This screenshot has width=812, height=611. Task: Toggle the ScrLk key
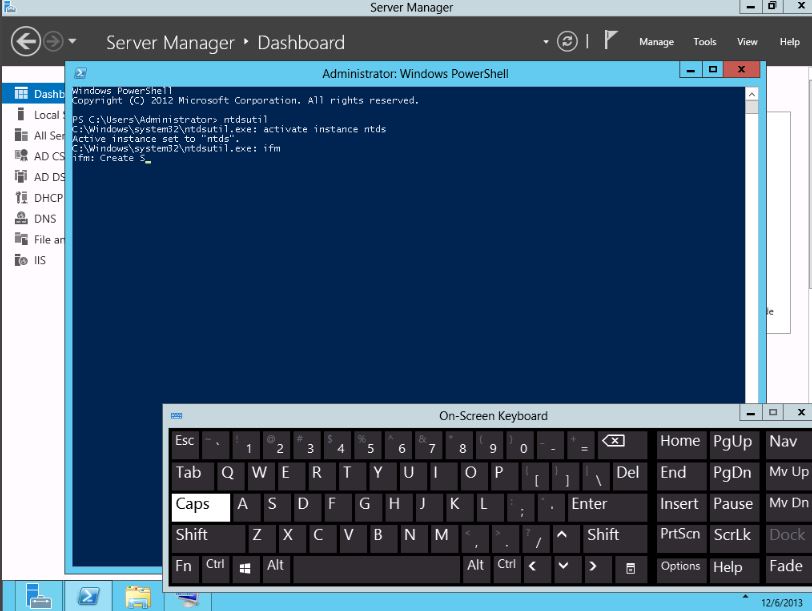pyautogui.click(x=732, y=535)
